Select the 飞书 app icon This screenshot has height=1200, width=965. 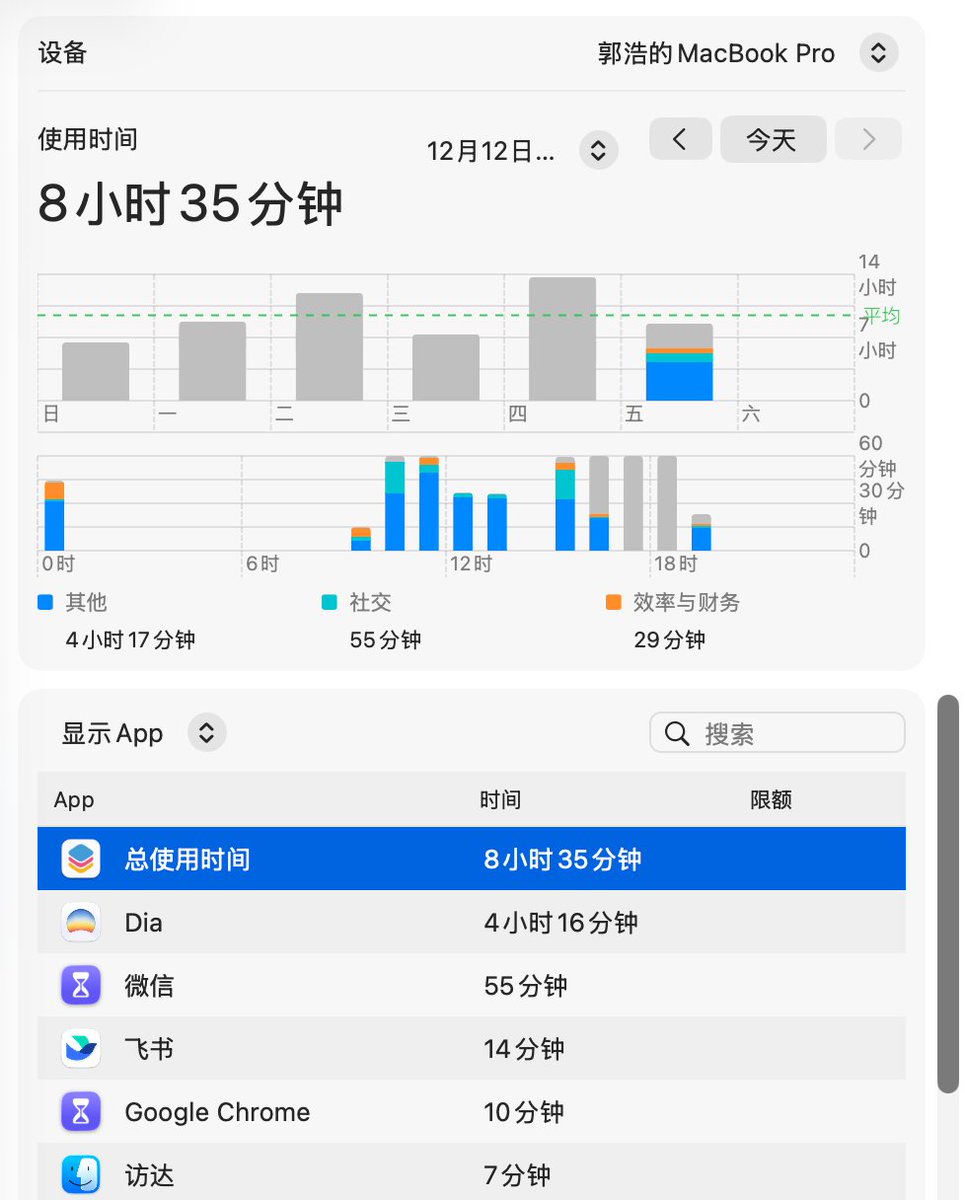[80, 1048]
